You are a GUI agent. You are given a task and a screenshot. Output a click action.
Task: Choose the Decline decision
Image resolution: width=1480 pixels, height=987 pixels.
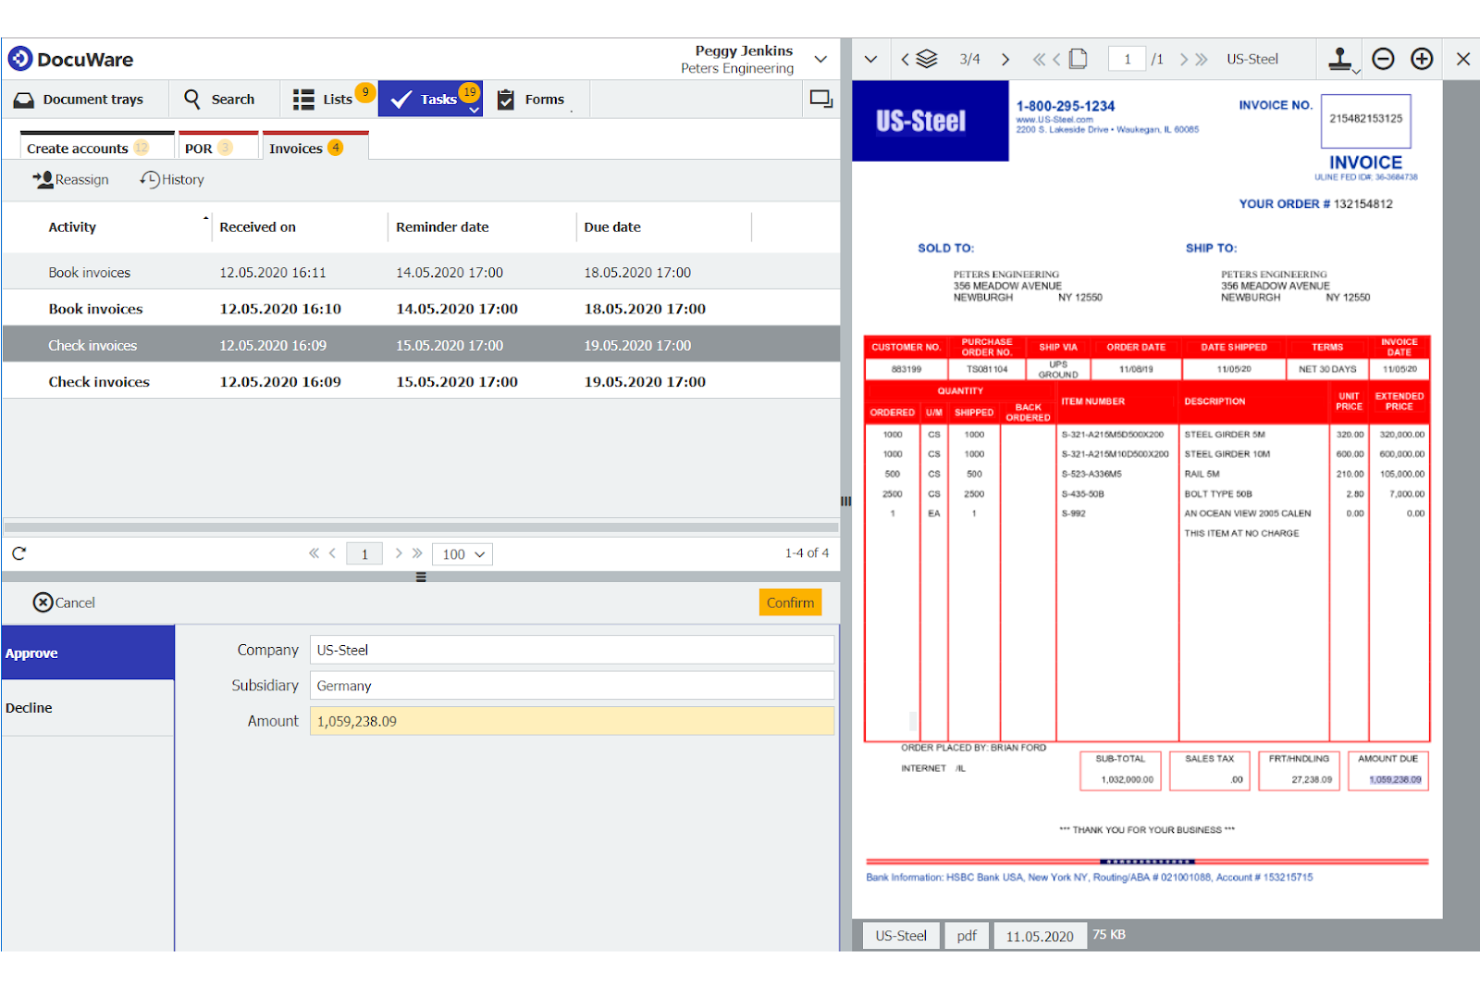coord(88,708)
